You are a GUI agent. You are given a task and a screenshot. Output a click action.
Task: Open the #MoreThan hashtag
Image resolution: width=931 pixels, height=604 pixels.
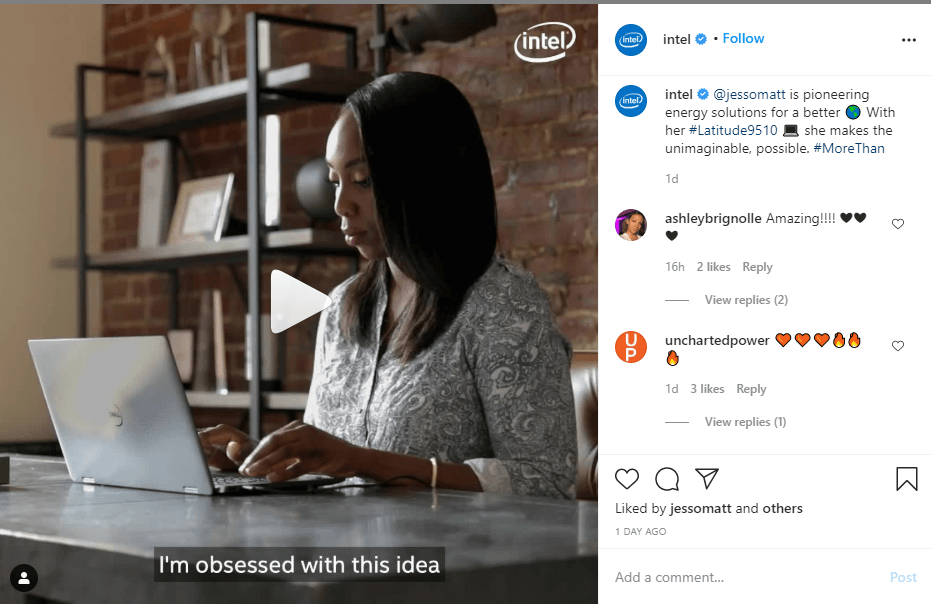pos(848,148)
